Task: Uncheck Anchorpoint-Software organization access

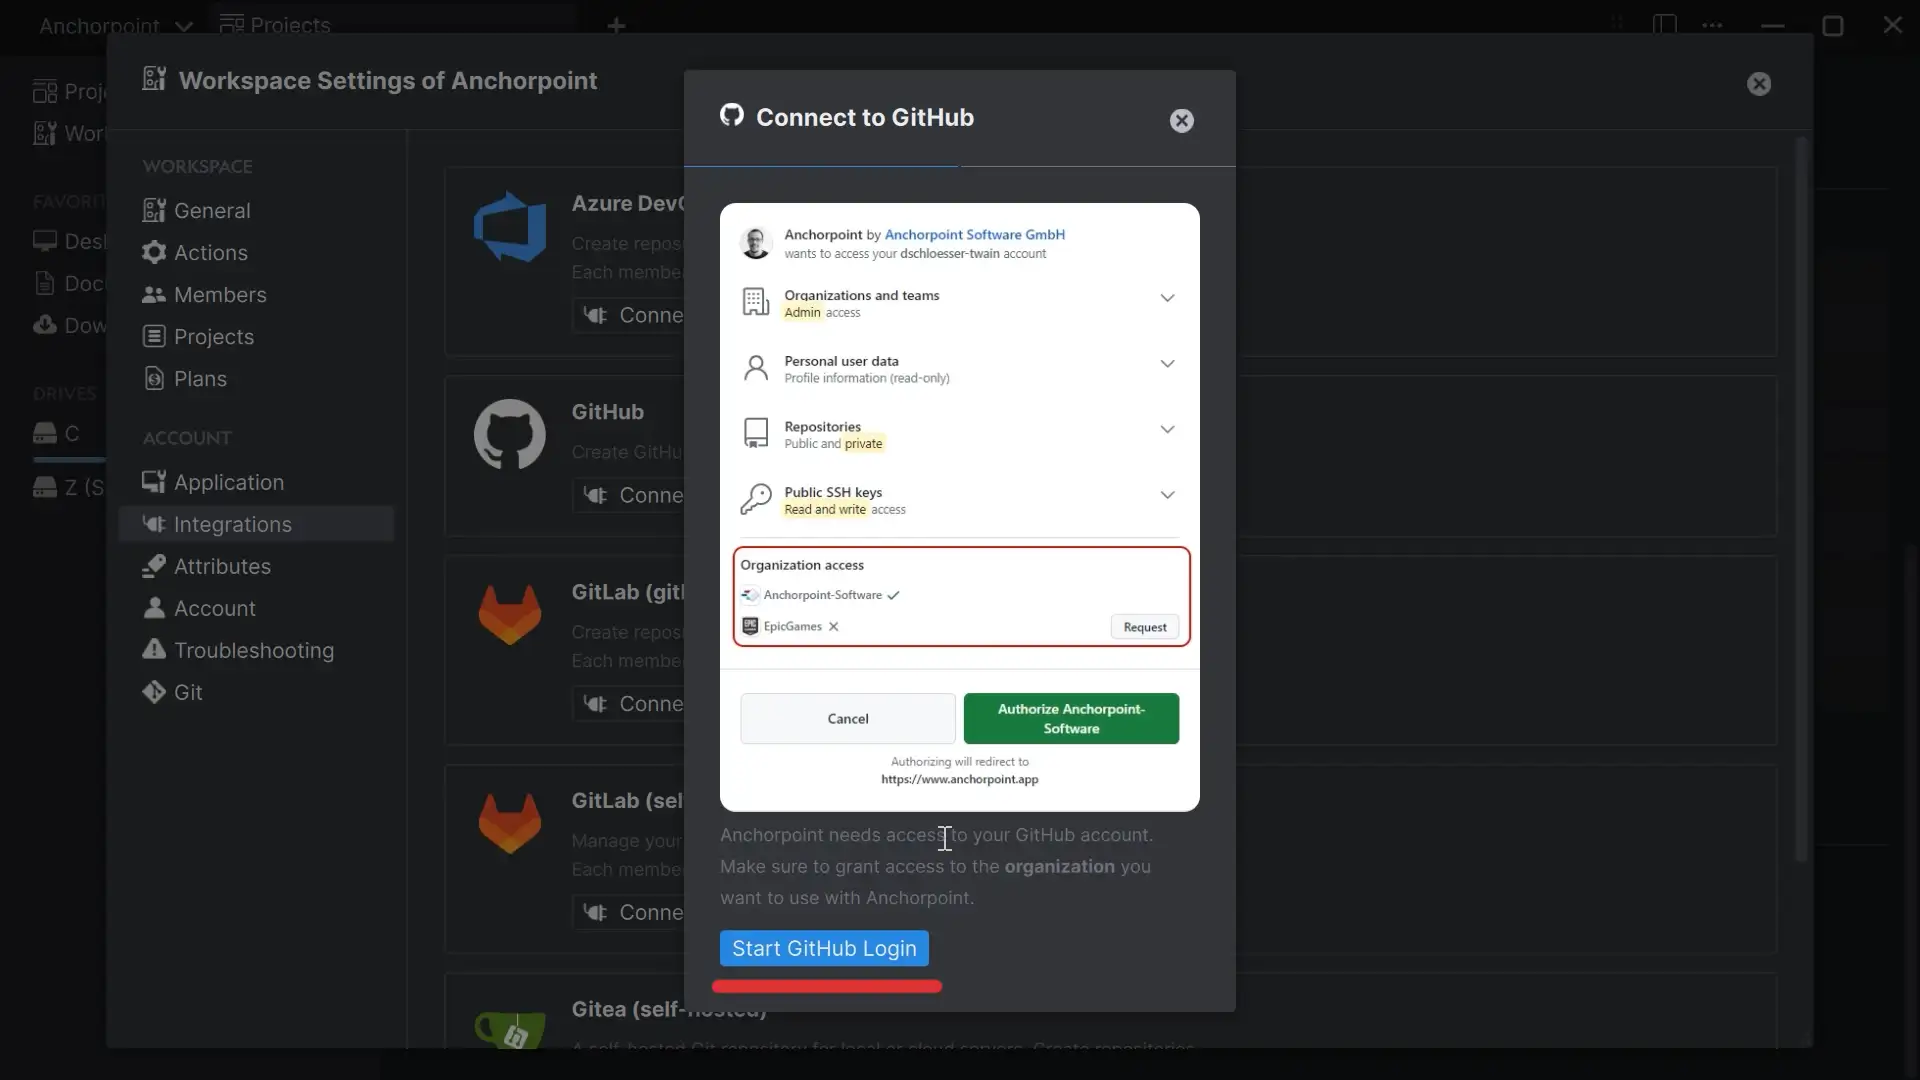Action: pyautogui.click(x=892, y=595)
